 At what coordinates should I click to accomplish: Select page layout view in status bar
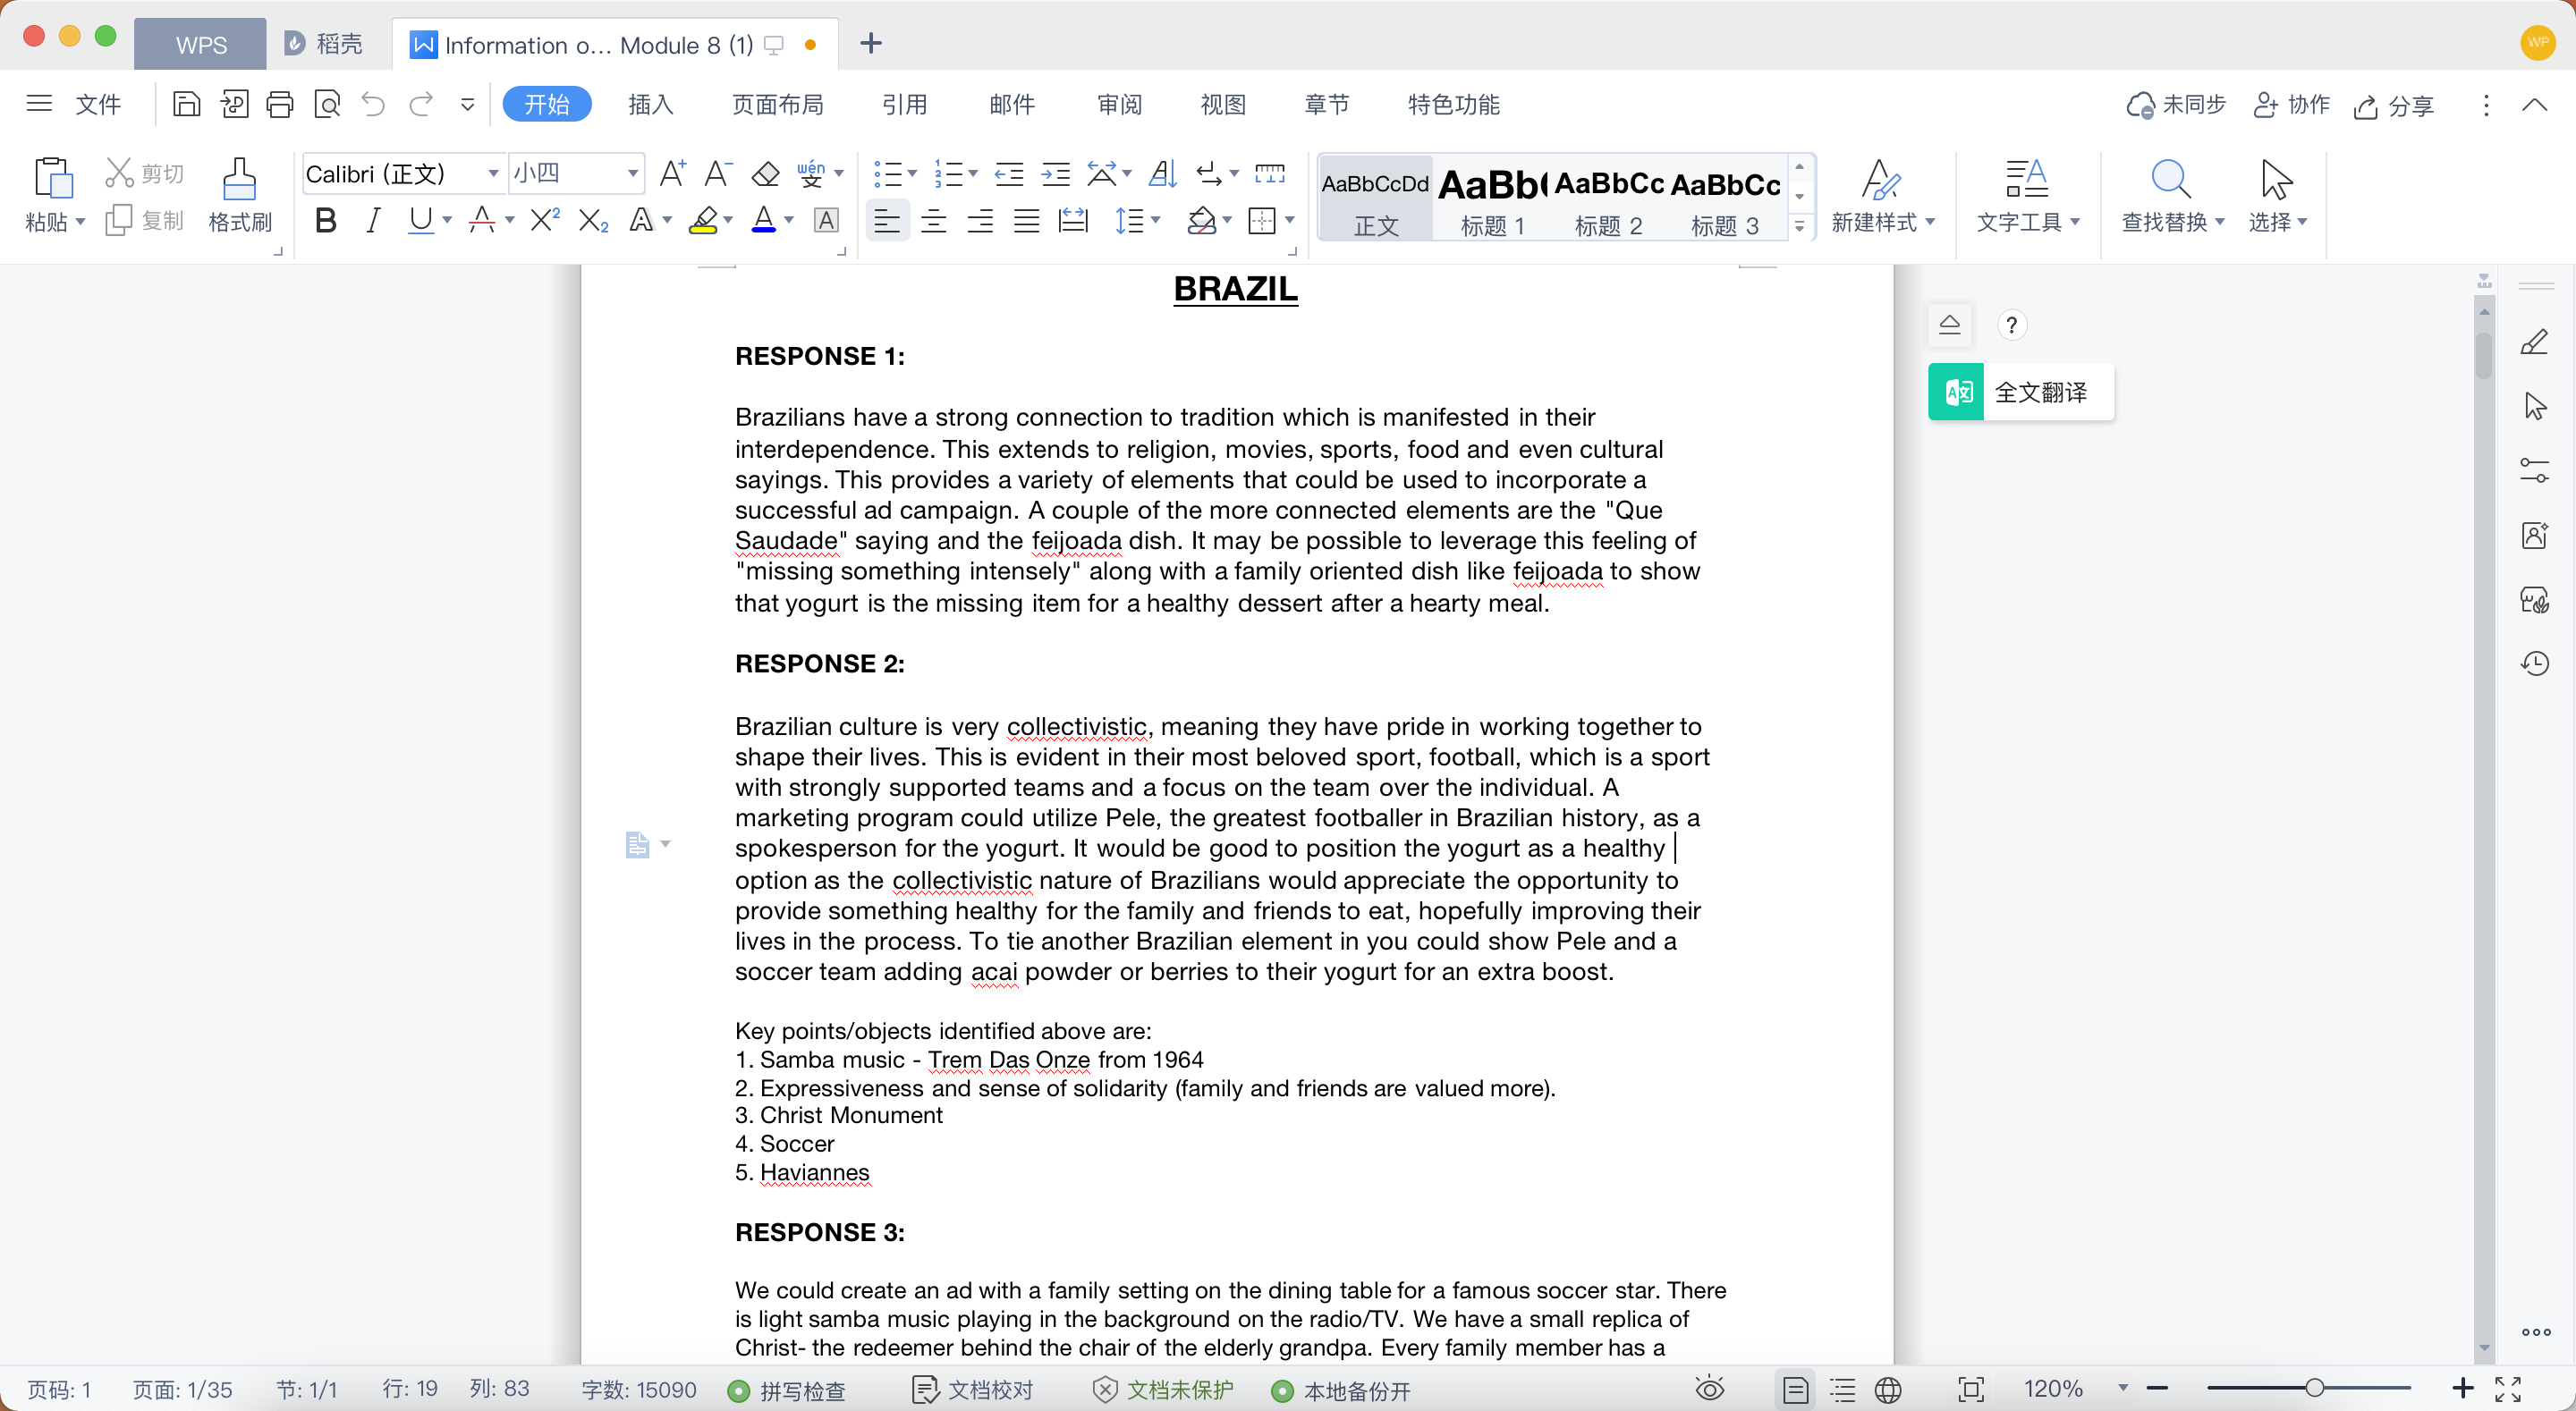point(1795,1390)
